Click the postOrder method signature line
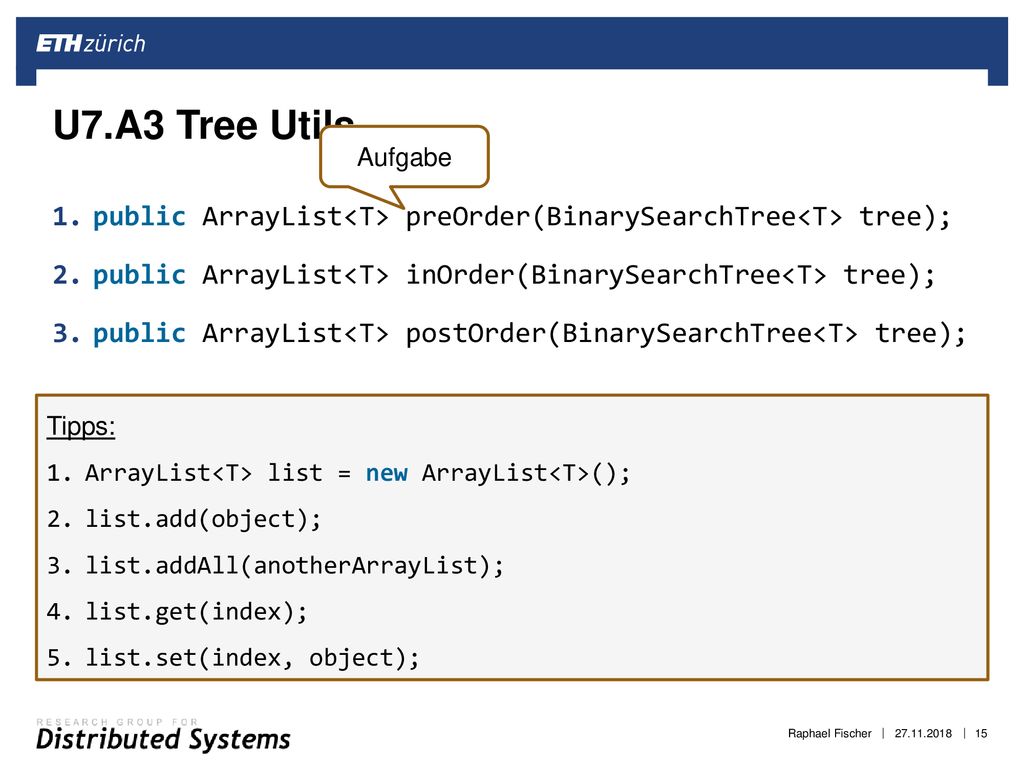Viewport: 1024px width, 768px height. click(x=509, y=333)
